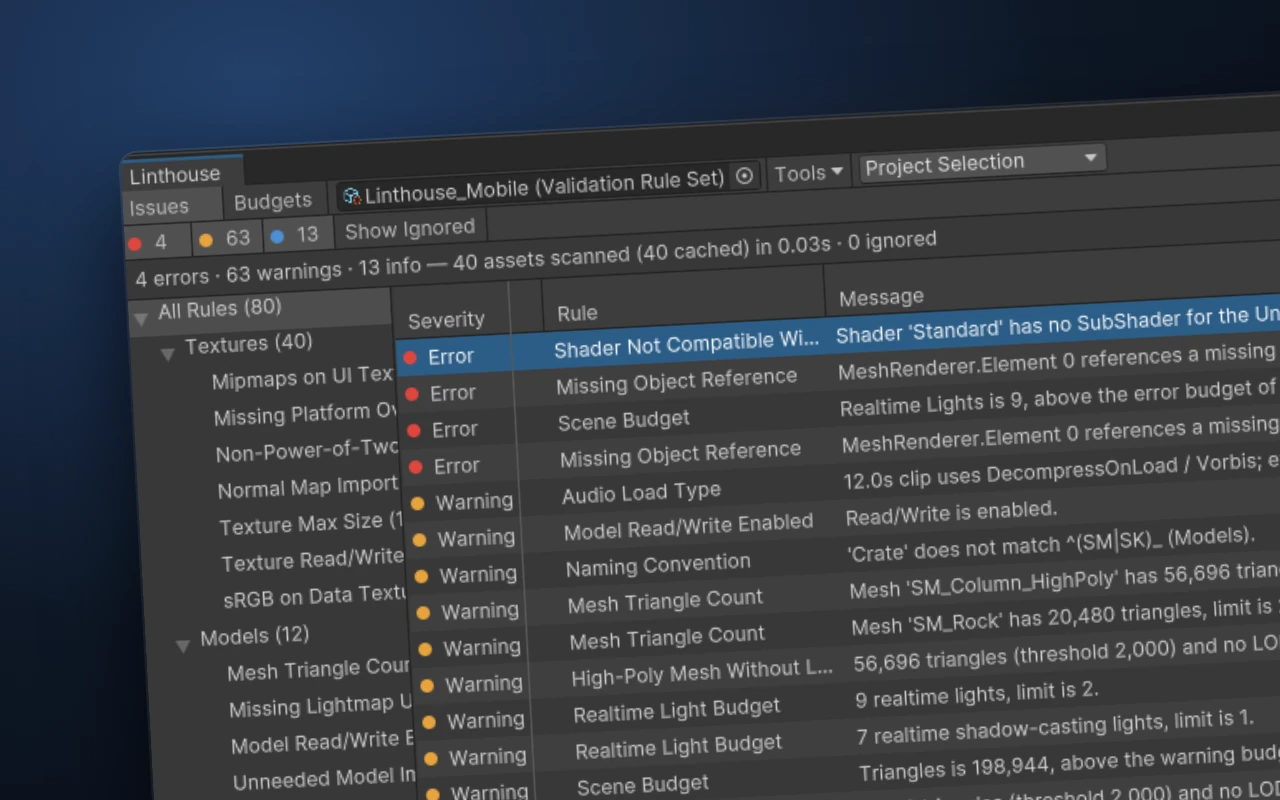1280x800 pixels.
Task: Sort by the Message column header
Action: [881, 297]
